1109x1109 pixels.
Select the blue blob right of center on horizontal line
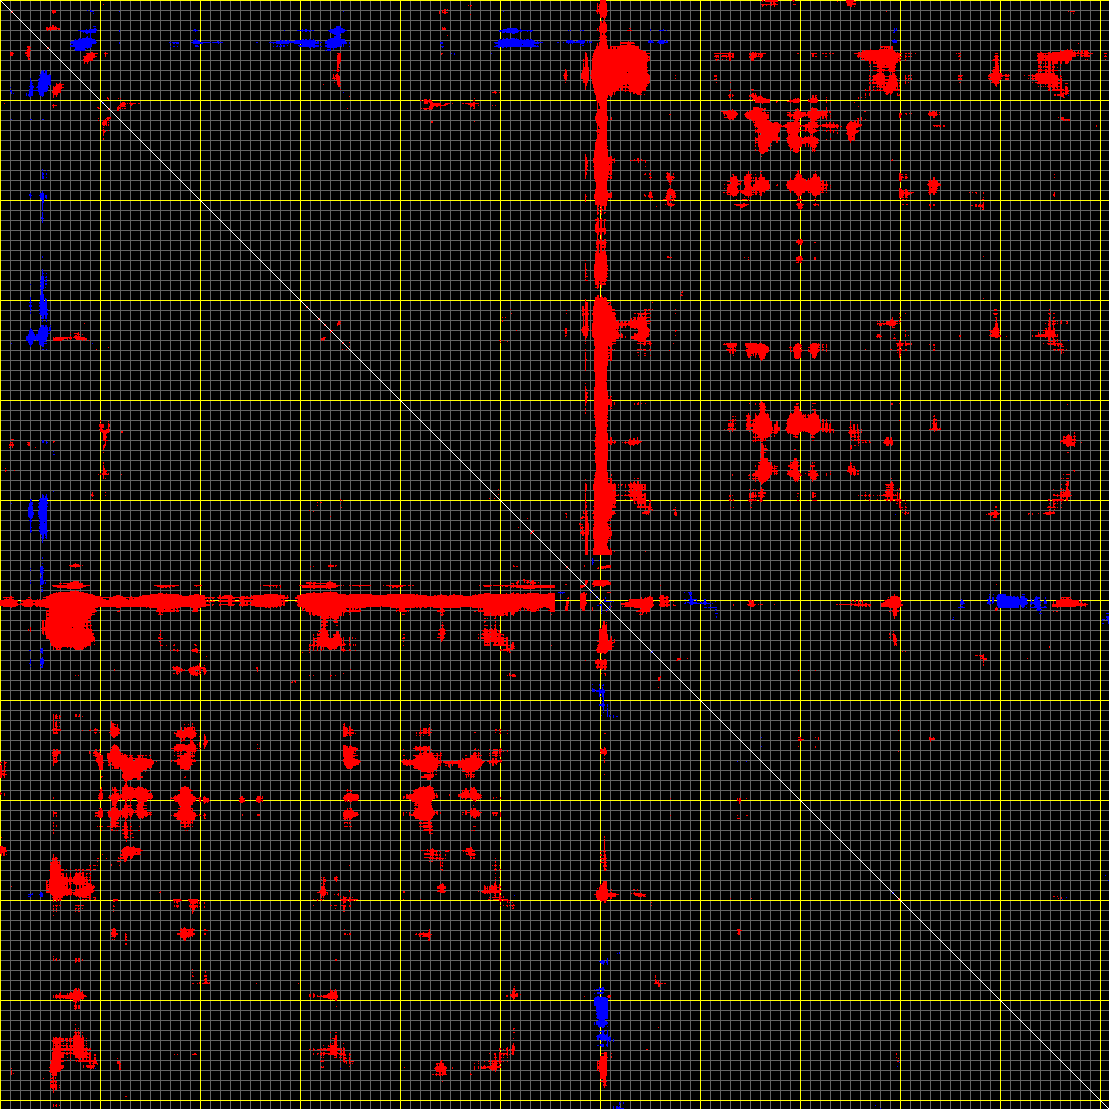point(1011,601)
